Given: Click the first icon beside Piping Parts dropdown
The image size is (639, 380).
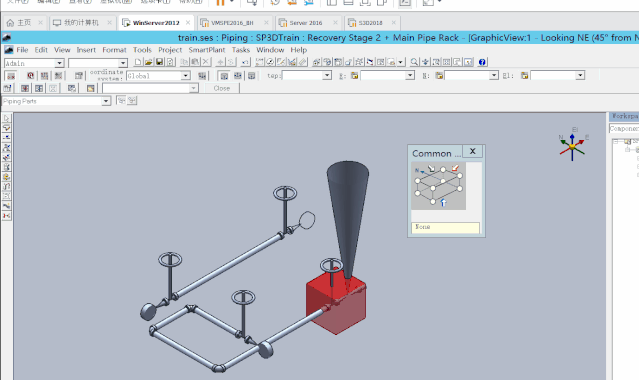Looking at the screenshot, I should tap(121, 100).
